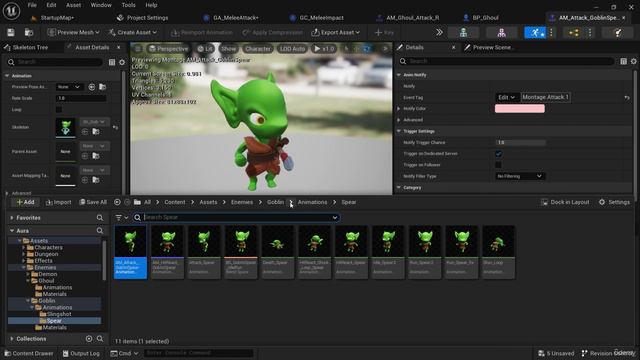Adjust Rate Scale value field
Image resolution: width=640 pixels, height=360 pixels.
click(x=81, y=98)
